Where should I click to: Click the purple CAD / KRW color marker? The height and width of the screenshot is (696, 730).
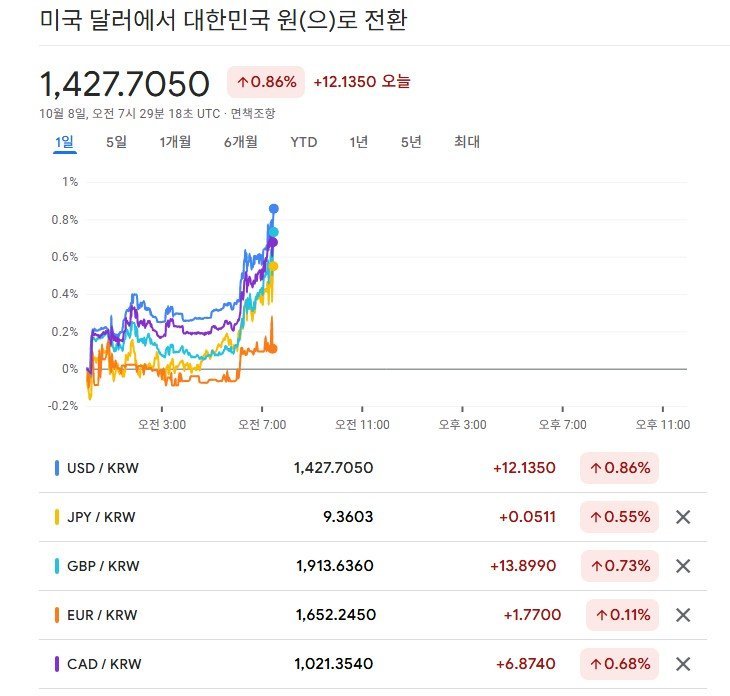pos(57,664)
